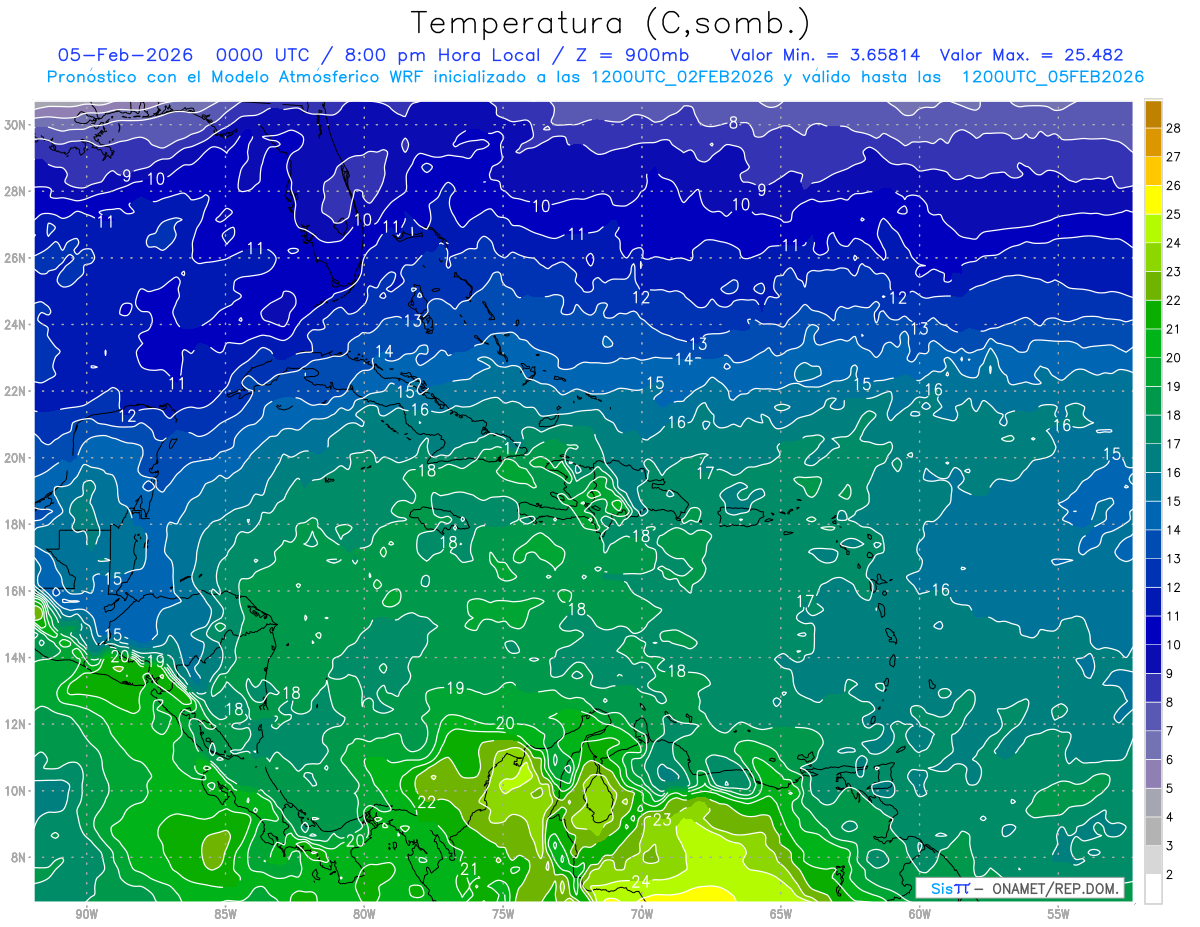Click the "85W" longitude axis label
Screen dimensions: 1200x927
point(225,914)
